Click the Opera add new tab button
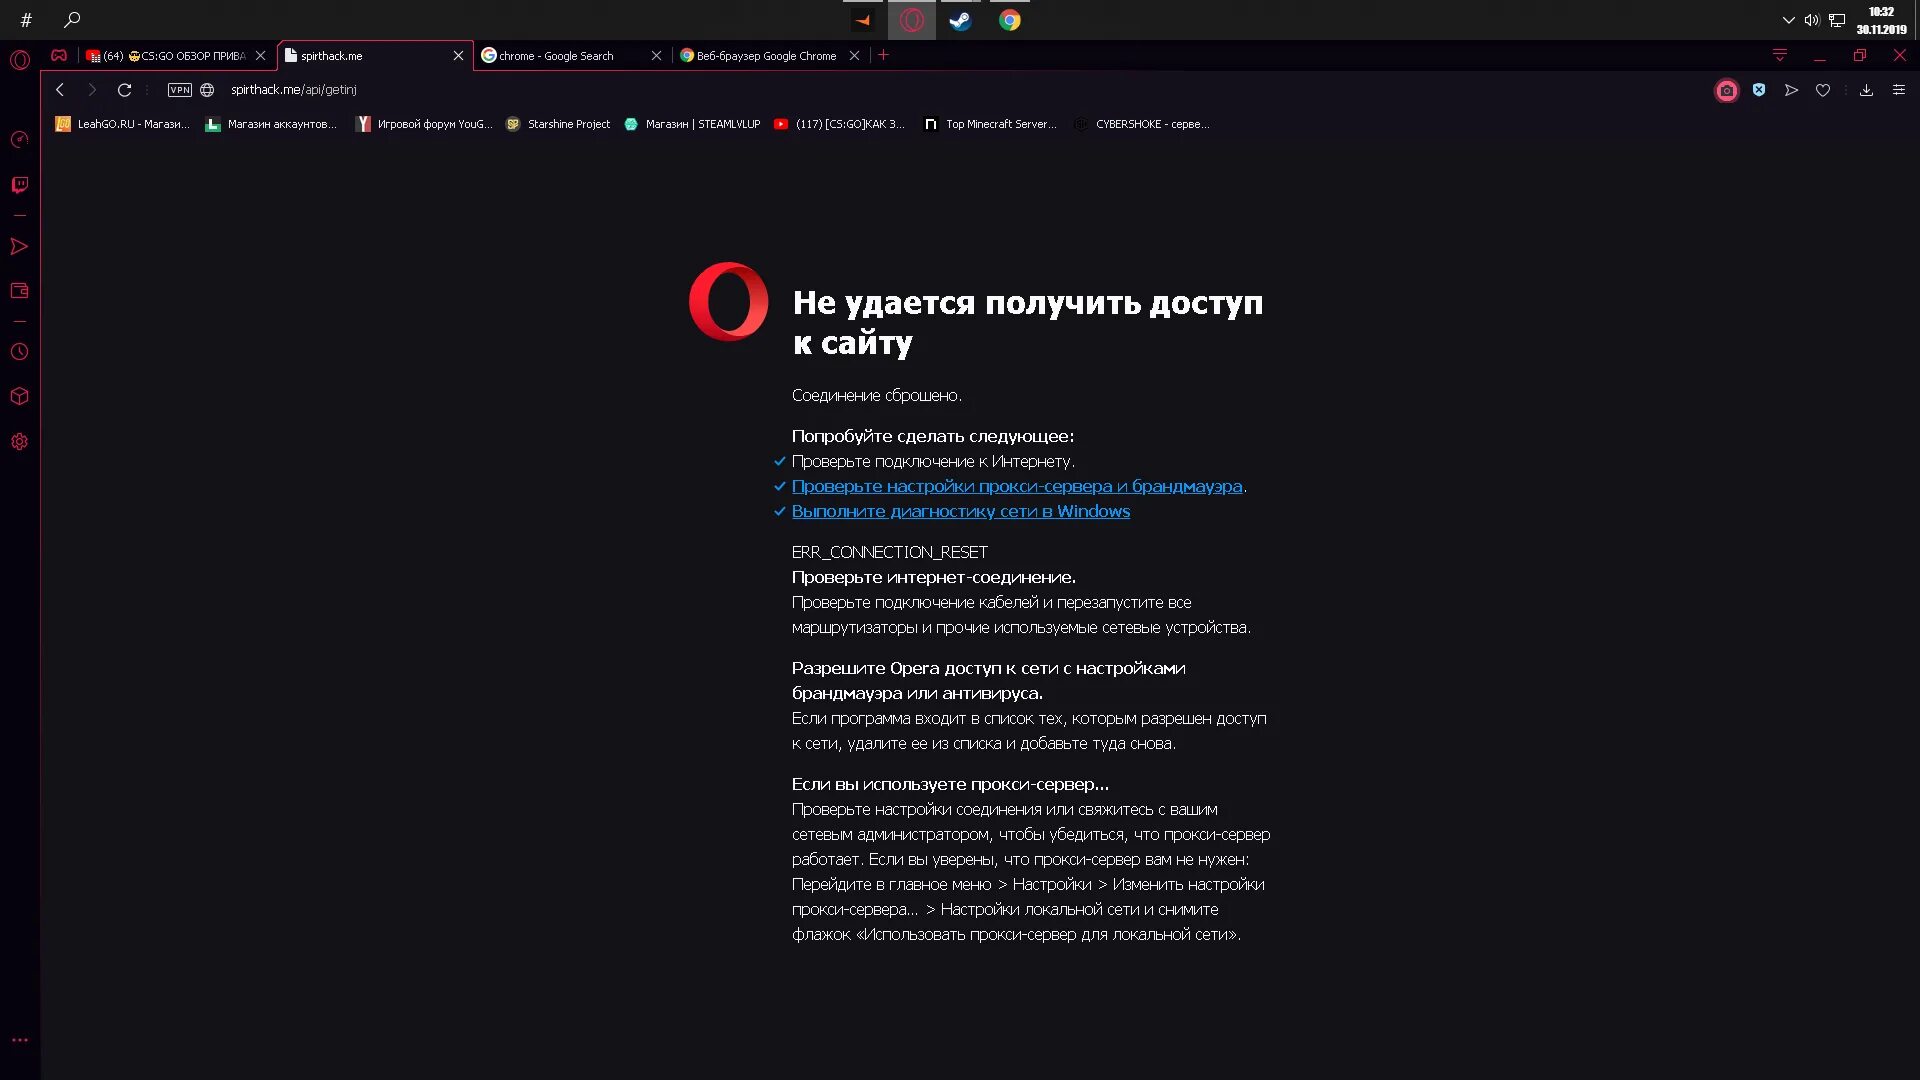The image size is (1920, 1080). click(884, 55)
